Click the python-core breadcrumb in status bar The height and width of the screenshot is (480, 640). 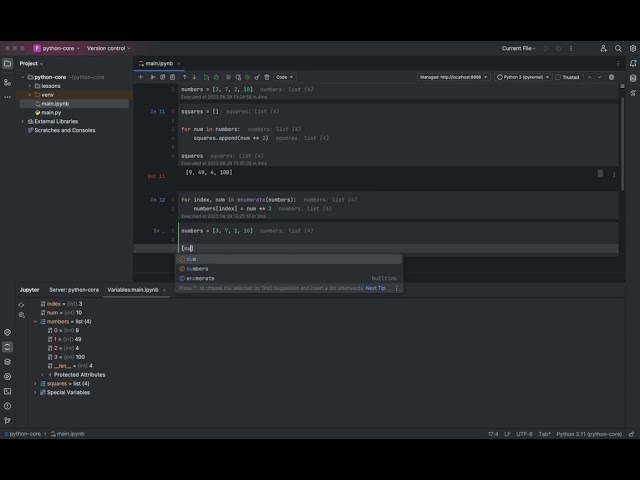click(23, 434)
